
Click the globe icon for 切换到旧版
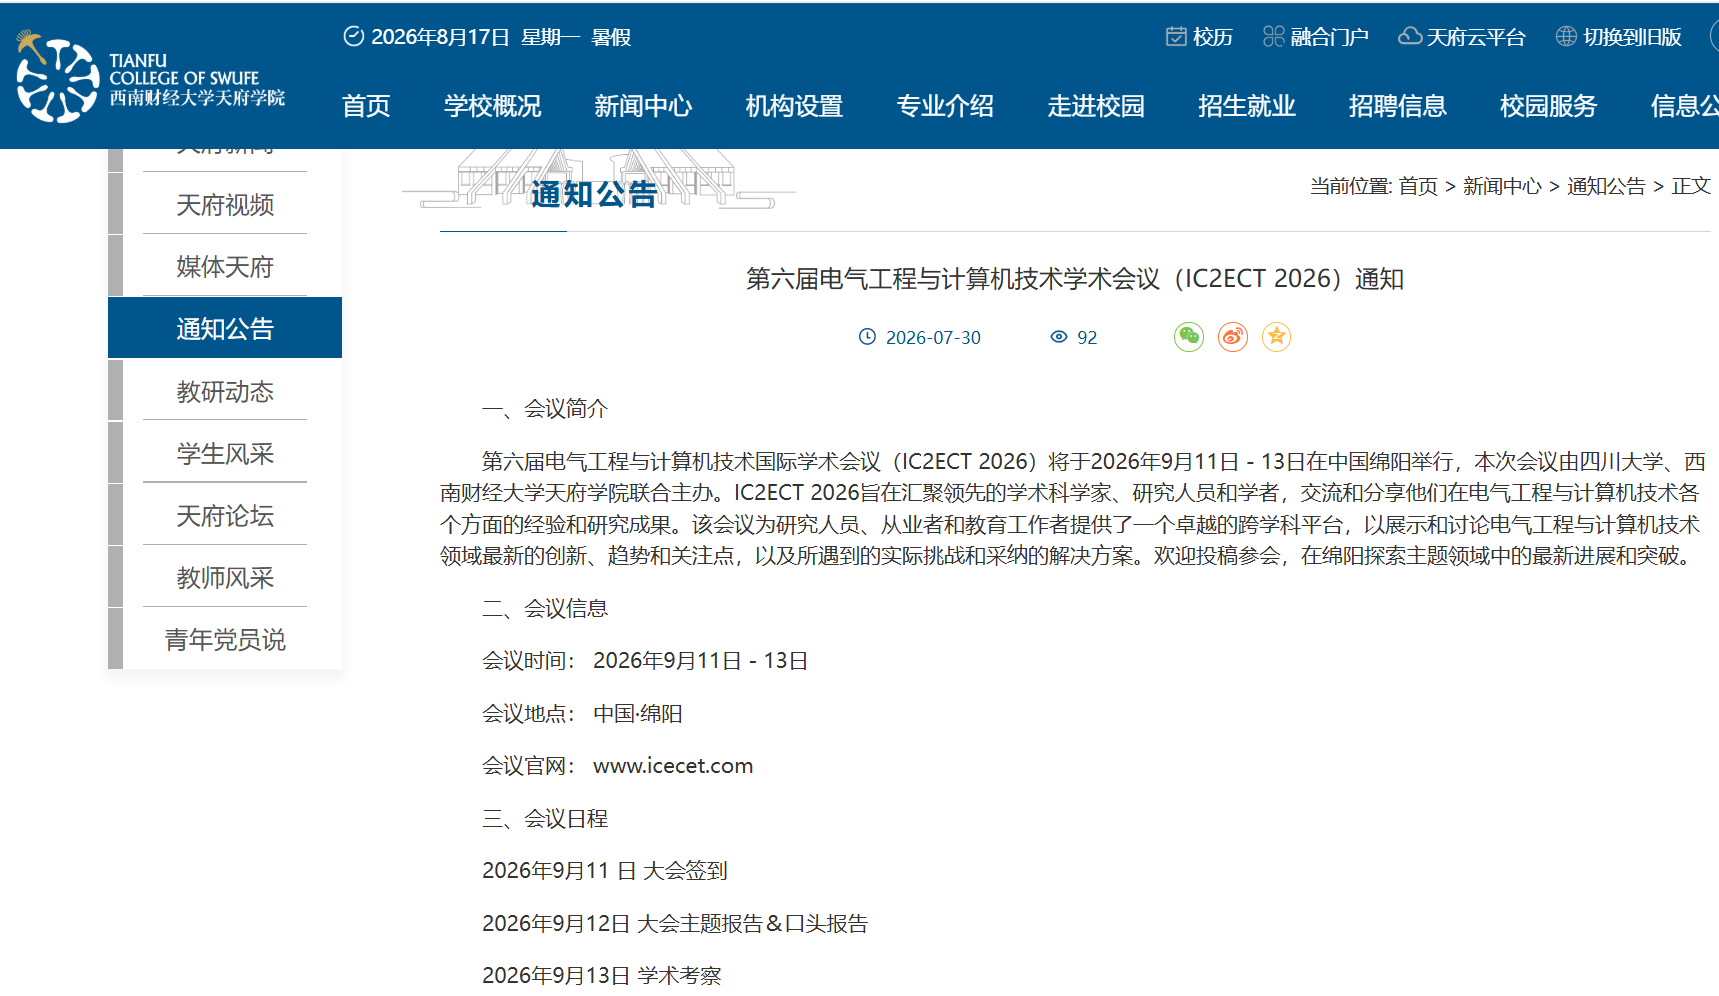tap(1566, 37)
